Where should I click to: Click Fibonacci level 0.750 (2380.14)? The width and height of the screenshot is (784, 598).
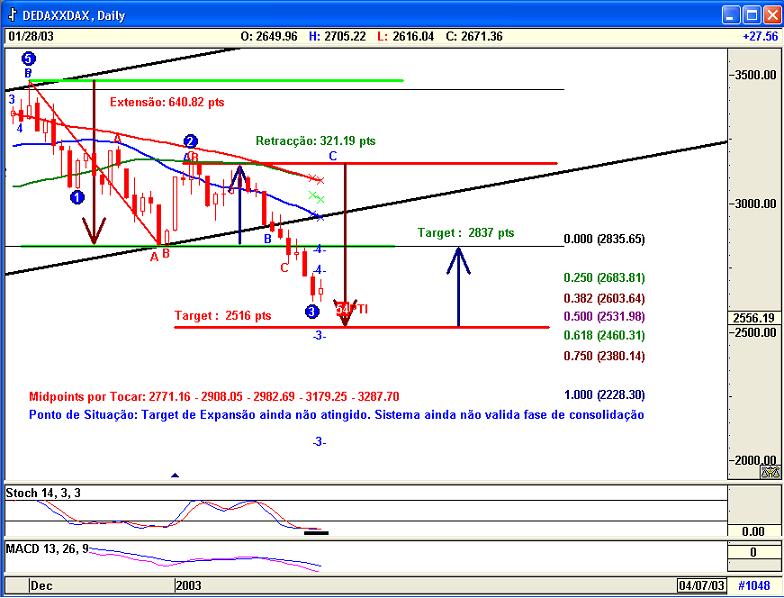click(604, 356)
